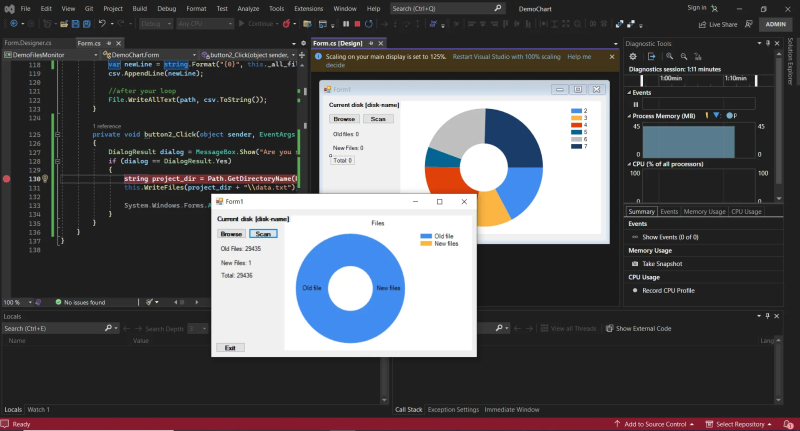Open Diagnostic Tools settings gear
Viewport: 800px width, 431px height.
(633, 57)
